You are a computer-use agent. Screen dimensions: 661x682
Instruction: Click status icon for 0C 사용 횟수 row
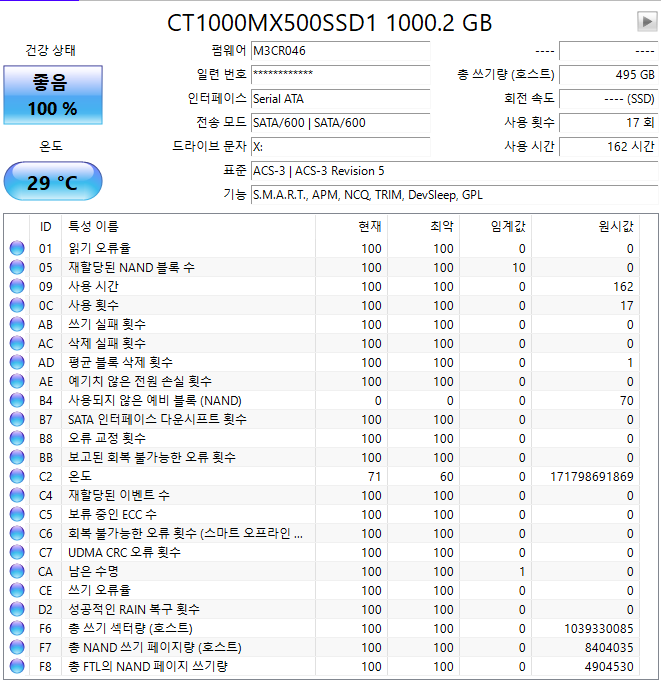click(x=17, y=305)
